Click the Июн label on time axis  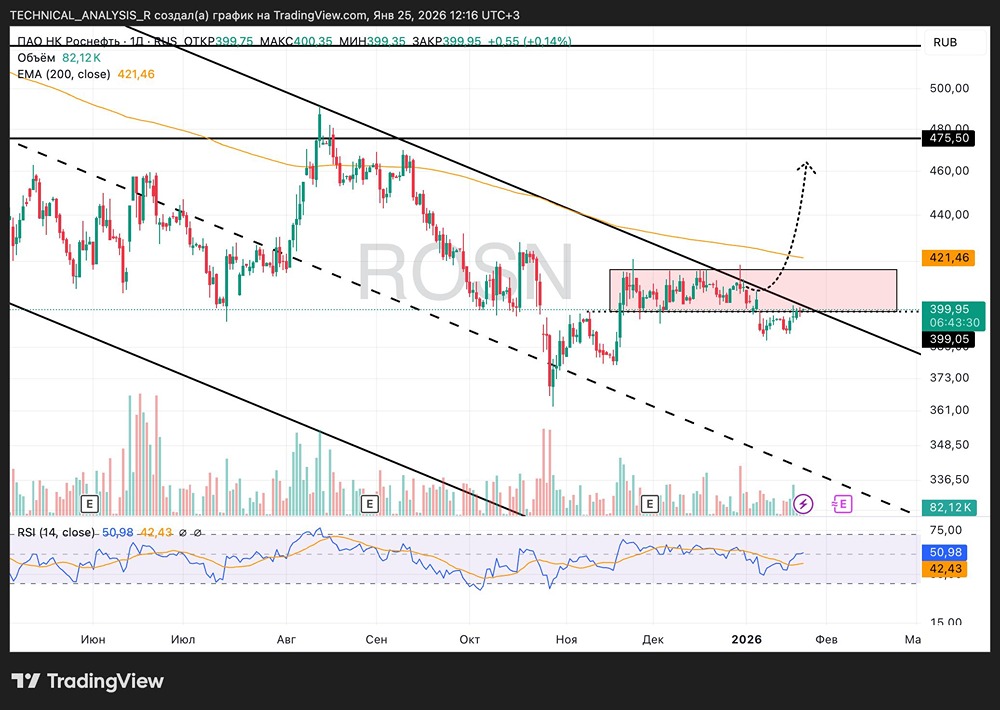93,639
